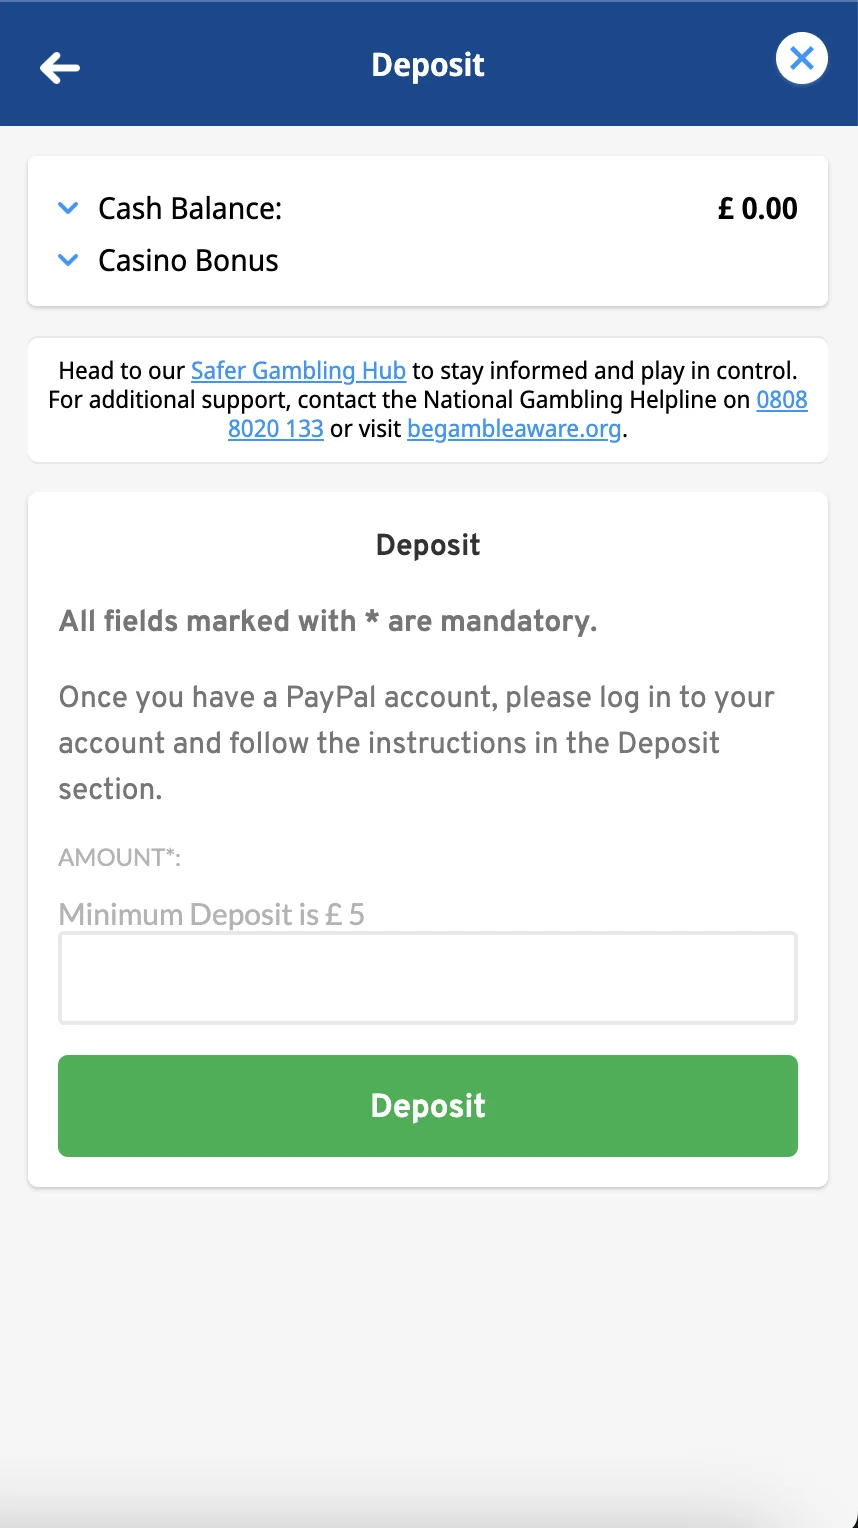Open the Safer Gambling Hub link
Viewport: 858px width, 1528px height.
298,371
